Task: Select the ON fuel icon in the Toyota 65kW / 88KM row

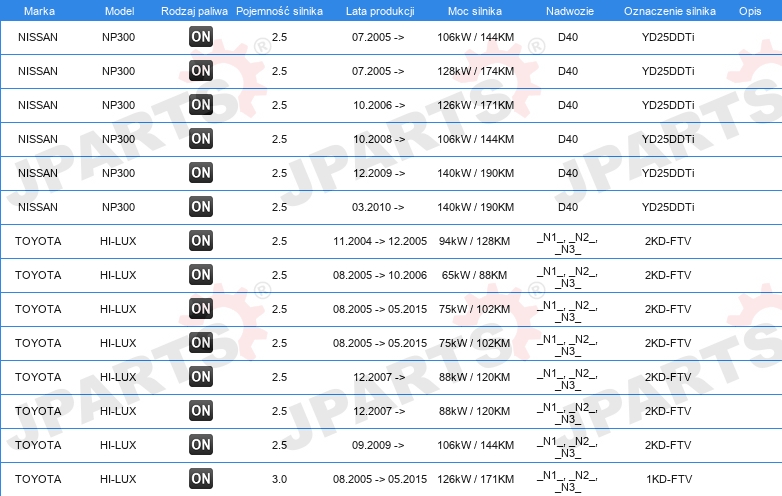Action: (x=201, y=275)
